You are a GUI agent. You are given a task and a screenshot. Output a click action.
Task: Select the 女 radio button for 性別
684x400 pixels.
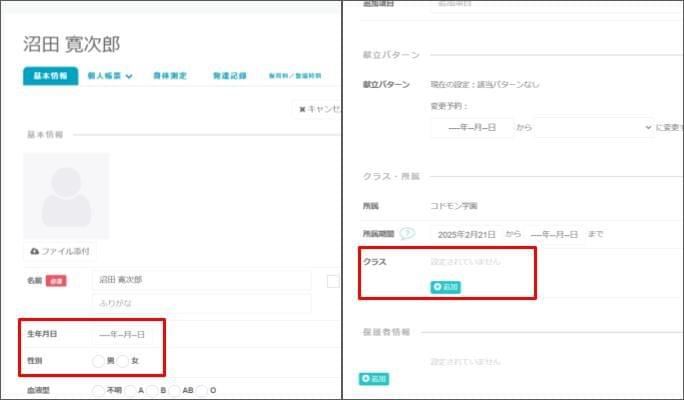click(123, 360)
